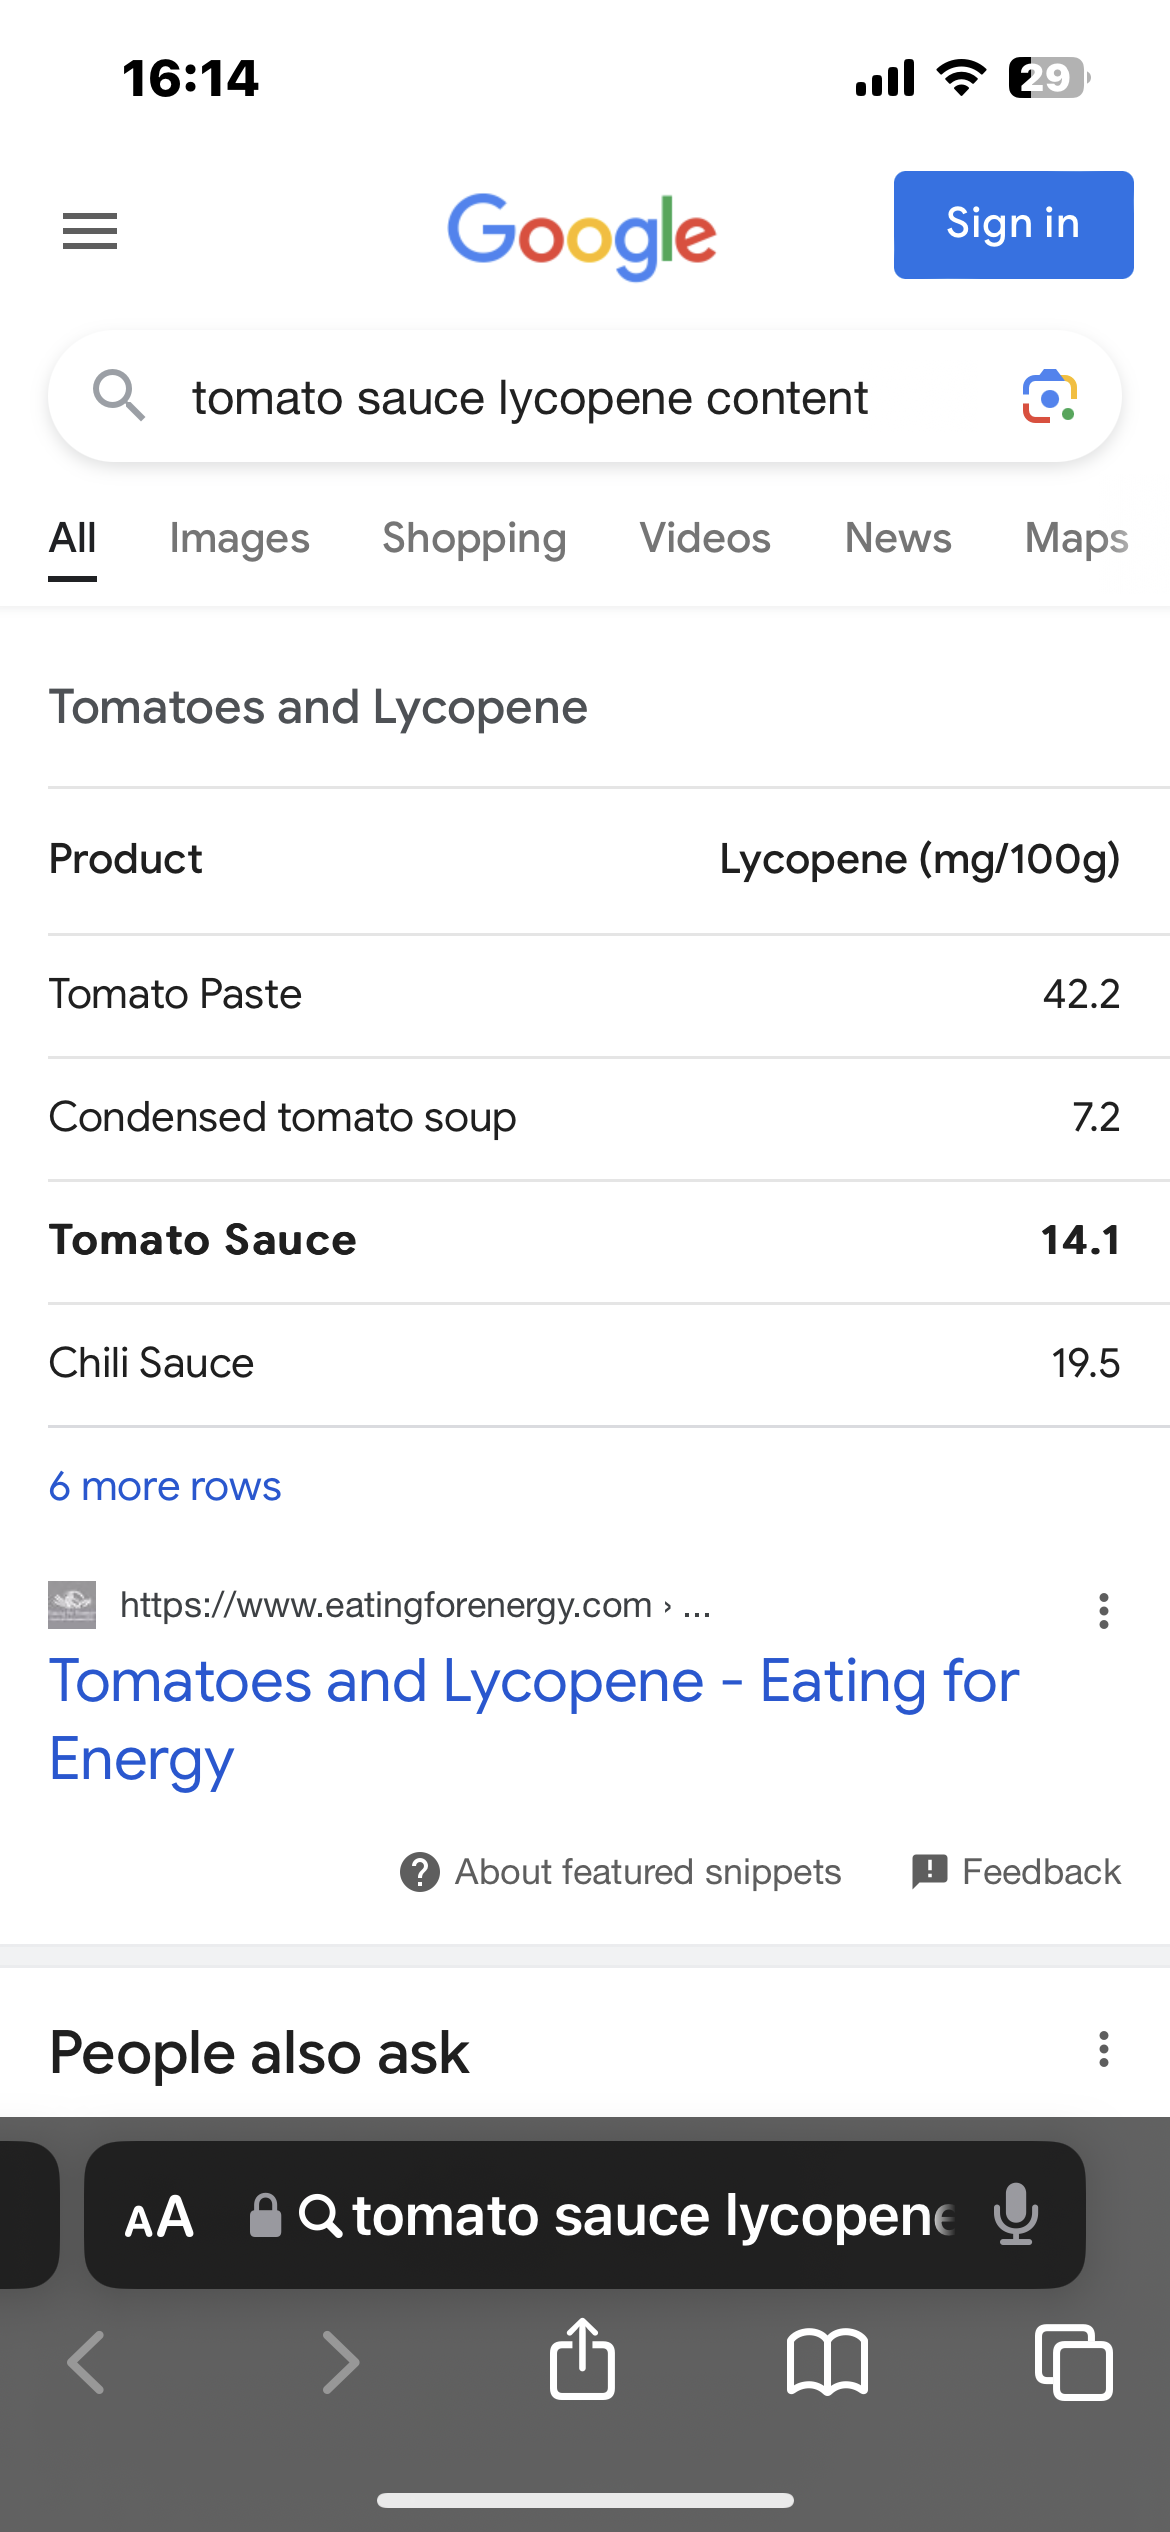Expand the 6 more rows link

click(x=165, y=1486)
